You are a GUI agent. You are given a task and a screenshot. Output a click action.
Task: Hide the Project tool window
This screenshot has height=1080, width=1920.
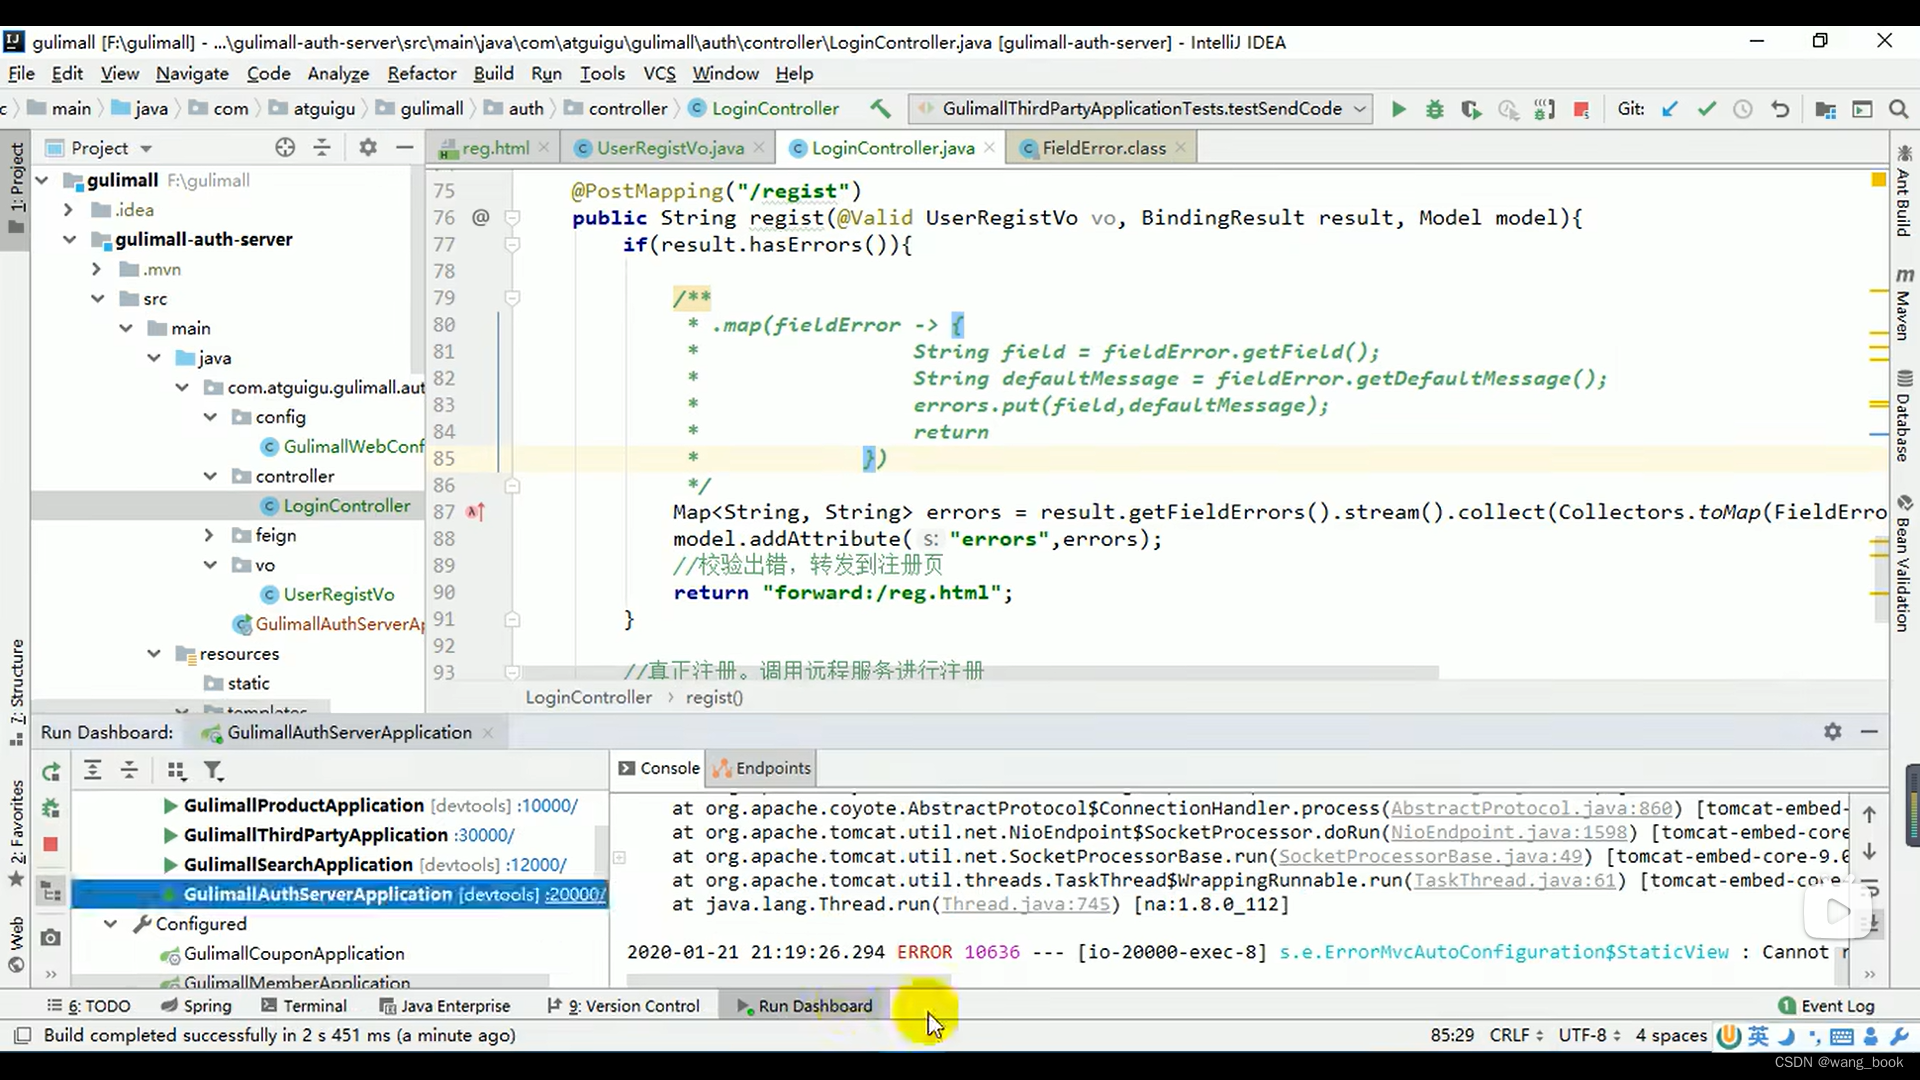tap(404, 148)
